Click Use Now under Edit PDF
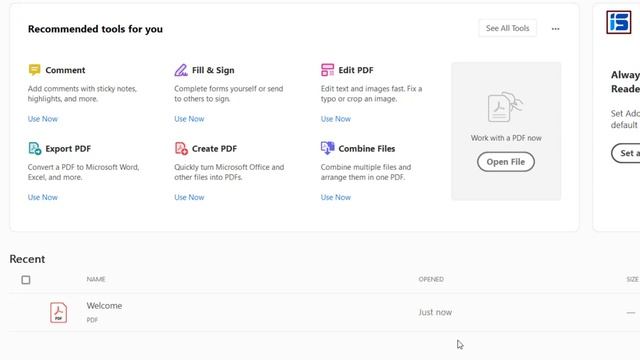This screenshot has height=360, width=640. (336, 119)
